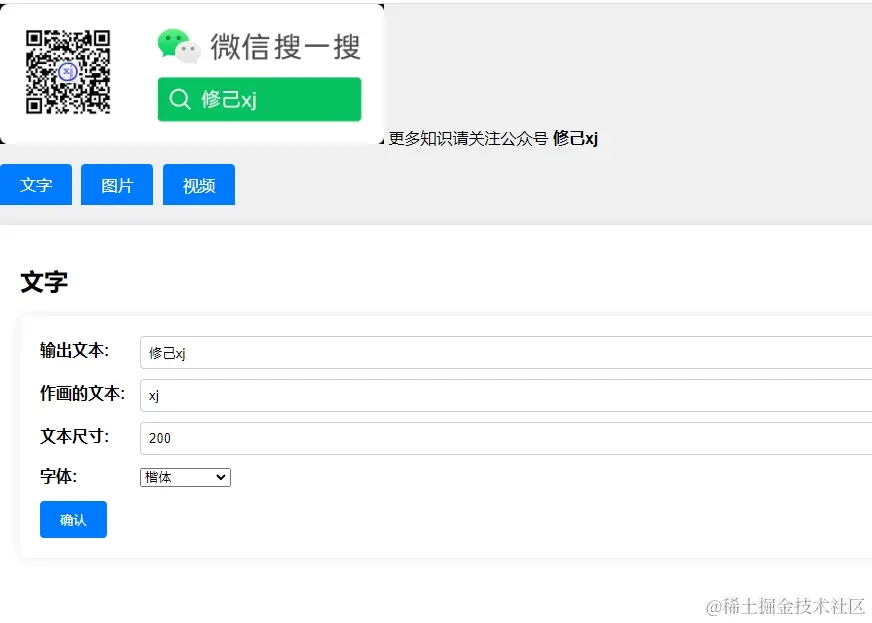The width and height of the screenshot is (872, 623).
Task: Click the QR code image
Action: [68, 72]
